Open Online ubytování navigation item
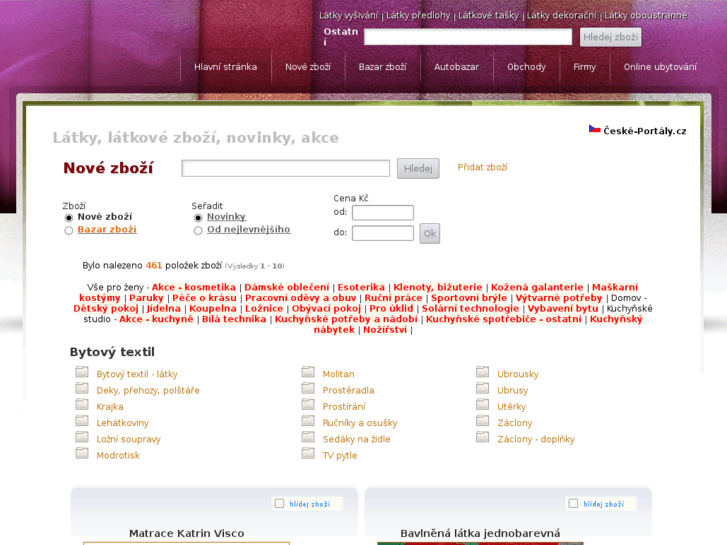The height and width of the screenshot is (545, 727). [660, 67]
